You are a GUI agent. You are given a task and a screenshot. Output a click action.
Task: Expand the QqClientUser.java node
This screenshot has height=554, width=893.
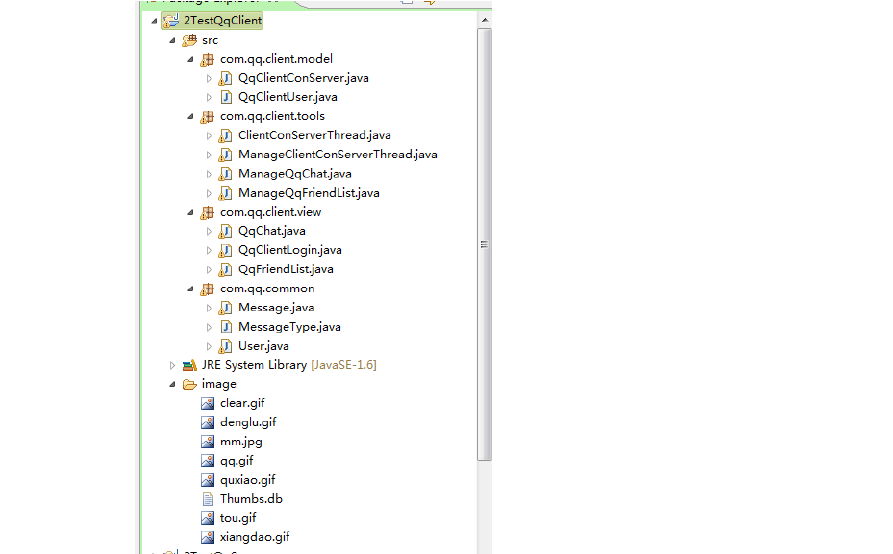click(209, 97)
